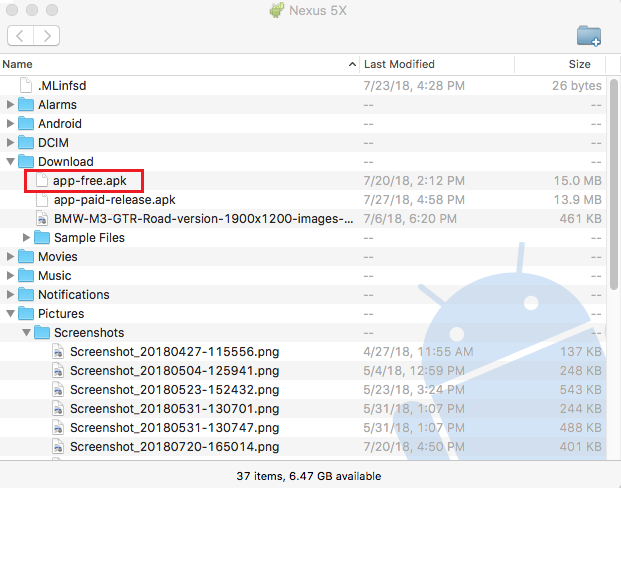Click the vertical scrollbar
Screen dimensions: 621x585
tap(614, 180)
